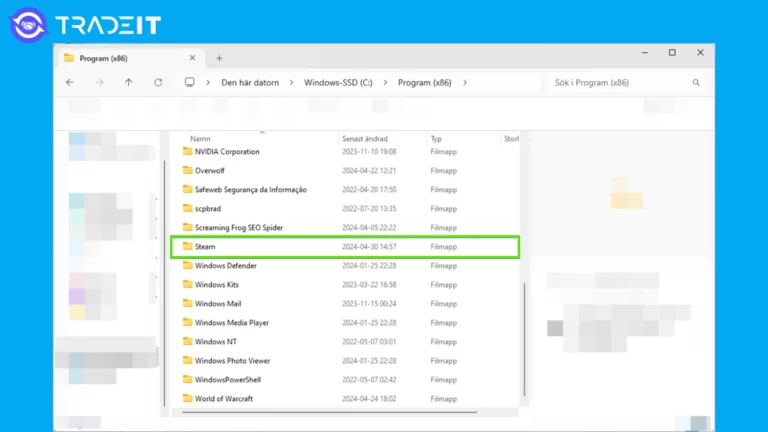Viewport: 768px width, 432px height.
Task: Click the World of Warcraft folder icon
Action: coord(188,398)
